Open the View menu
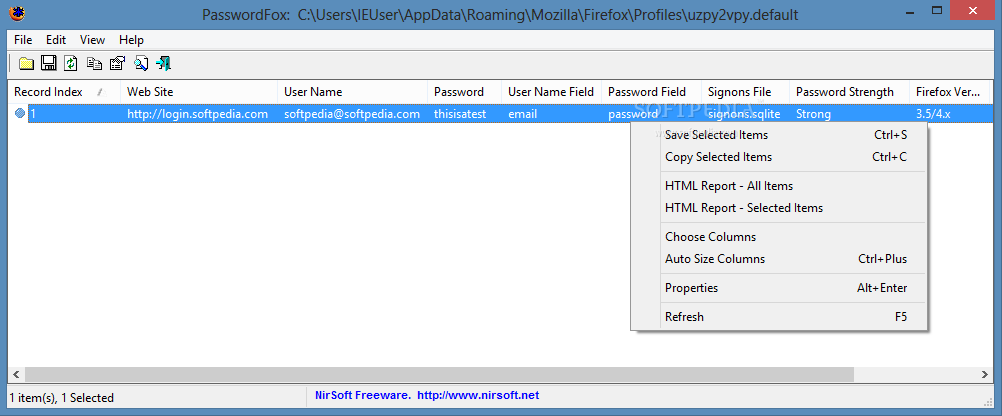The width and height of the screenshot is (1002, 416). [92, 40]
